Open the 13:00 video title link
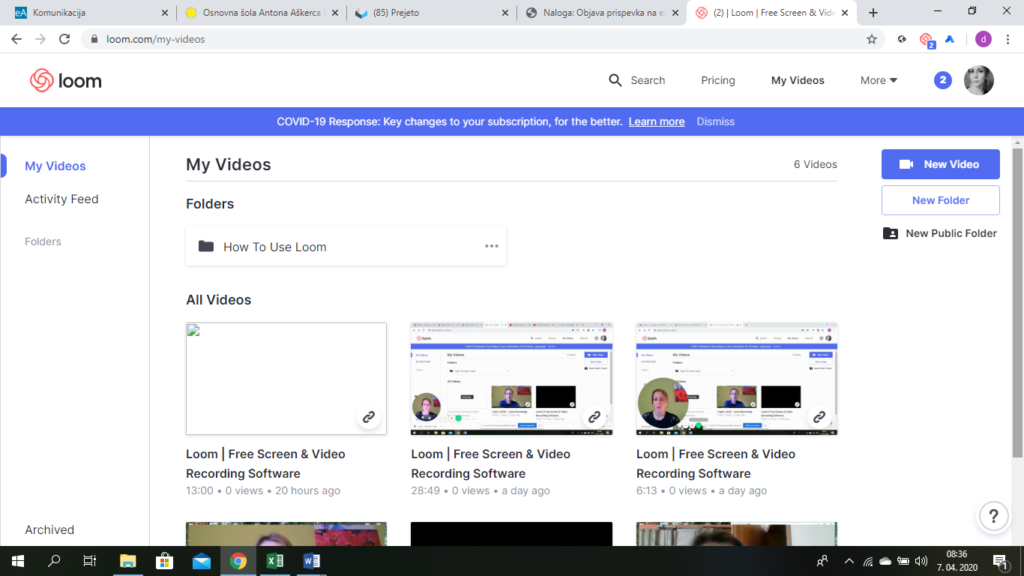 point(265,464)
